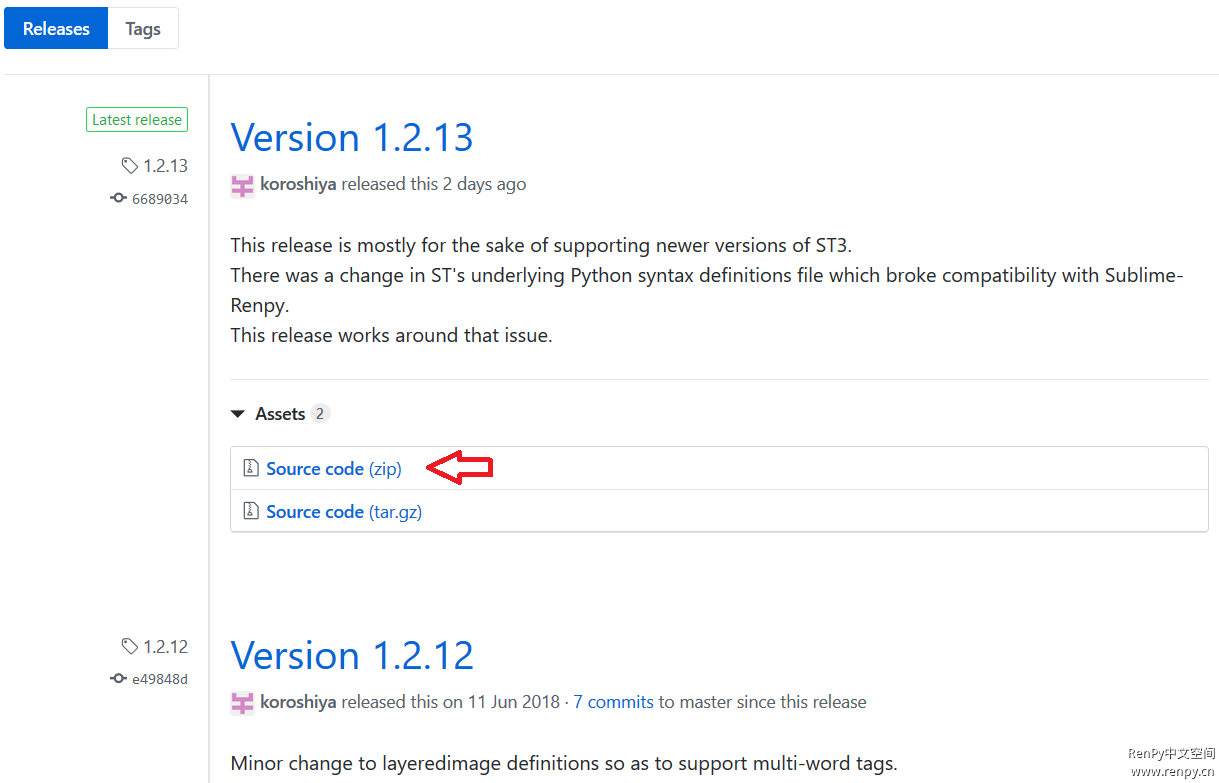The width and height of the screenshot is (1219, 783).
Task: Click koroshiya's avatar under Version 1.2.13
Action: pyautogui.click(x=242, y=185)
